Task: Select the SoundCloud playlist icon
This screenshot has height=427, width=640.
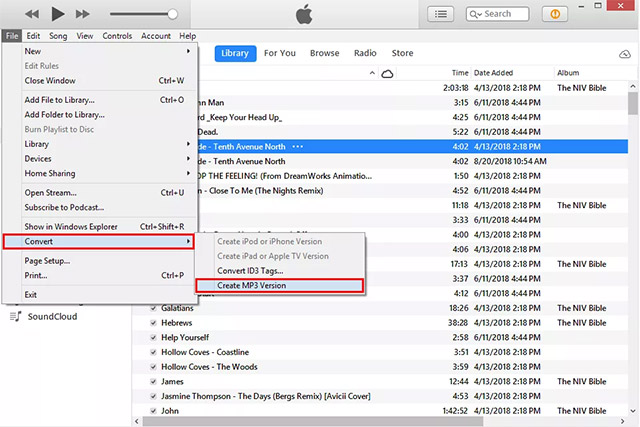Action: [15, 316]
